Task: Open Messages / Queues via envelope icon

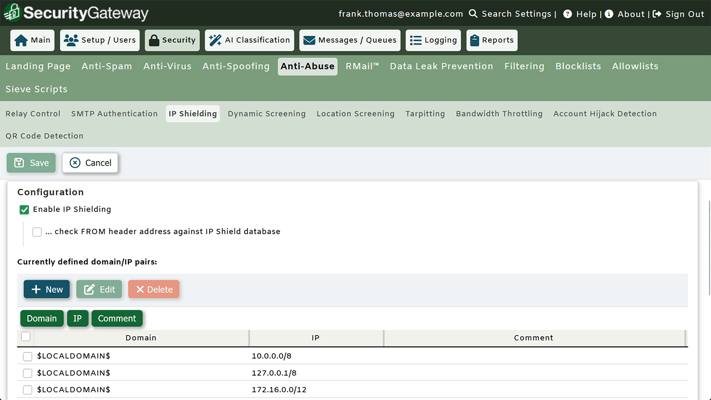Action: pyautogui.click(x=309, y=40)
